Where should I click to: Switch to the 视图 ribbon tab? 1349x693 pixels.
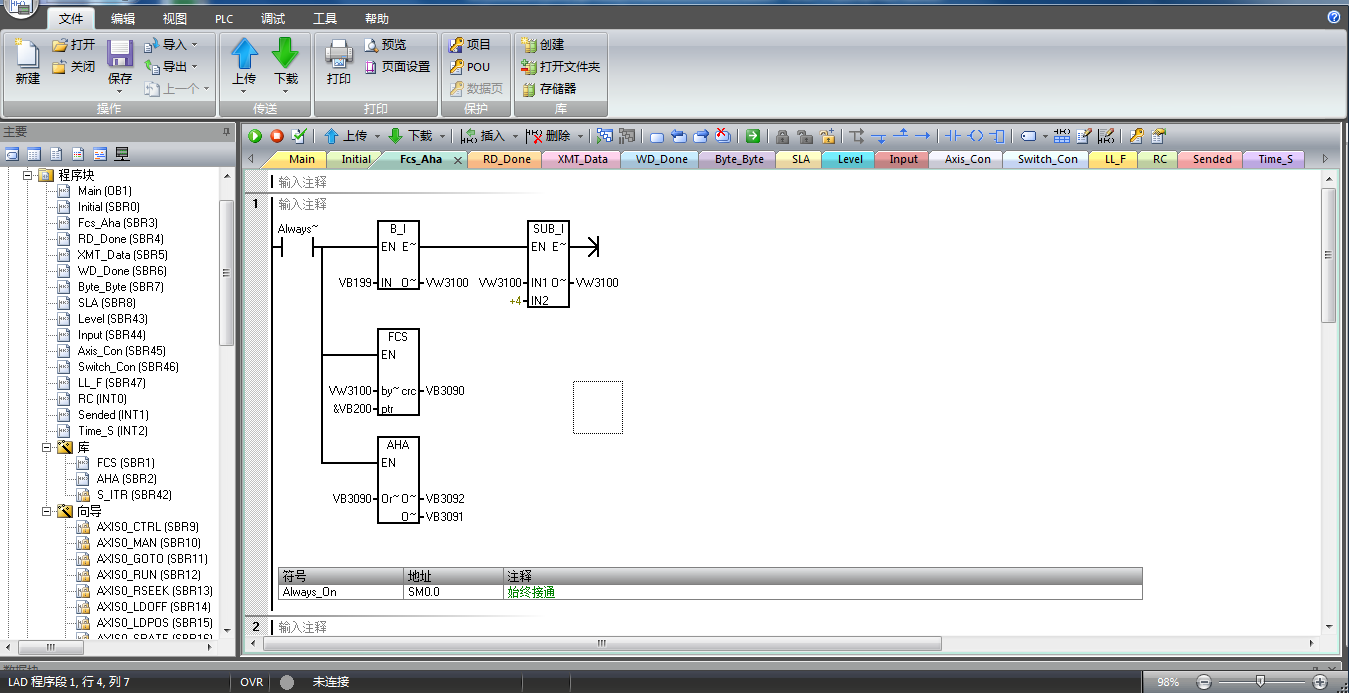(174, 19)
